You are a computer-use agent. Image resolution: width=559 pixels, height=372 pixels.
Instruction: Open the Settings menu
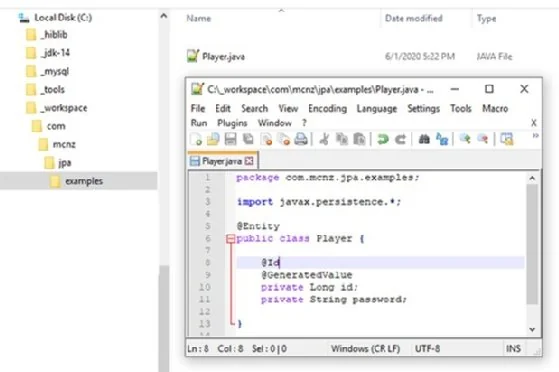pyautogui.click(x=424, y=108)
